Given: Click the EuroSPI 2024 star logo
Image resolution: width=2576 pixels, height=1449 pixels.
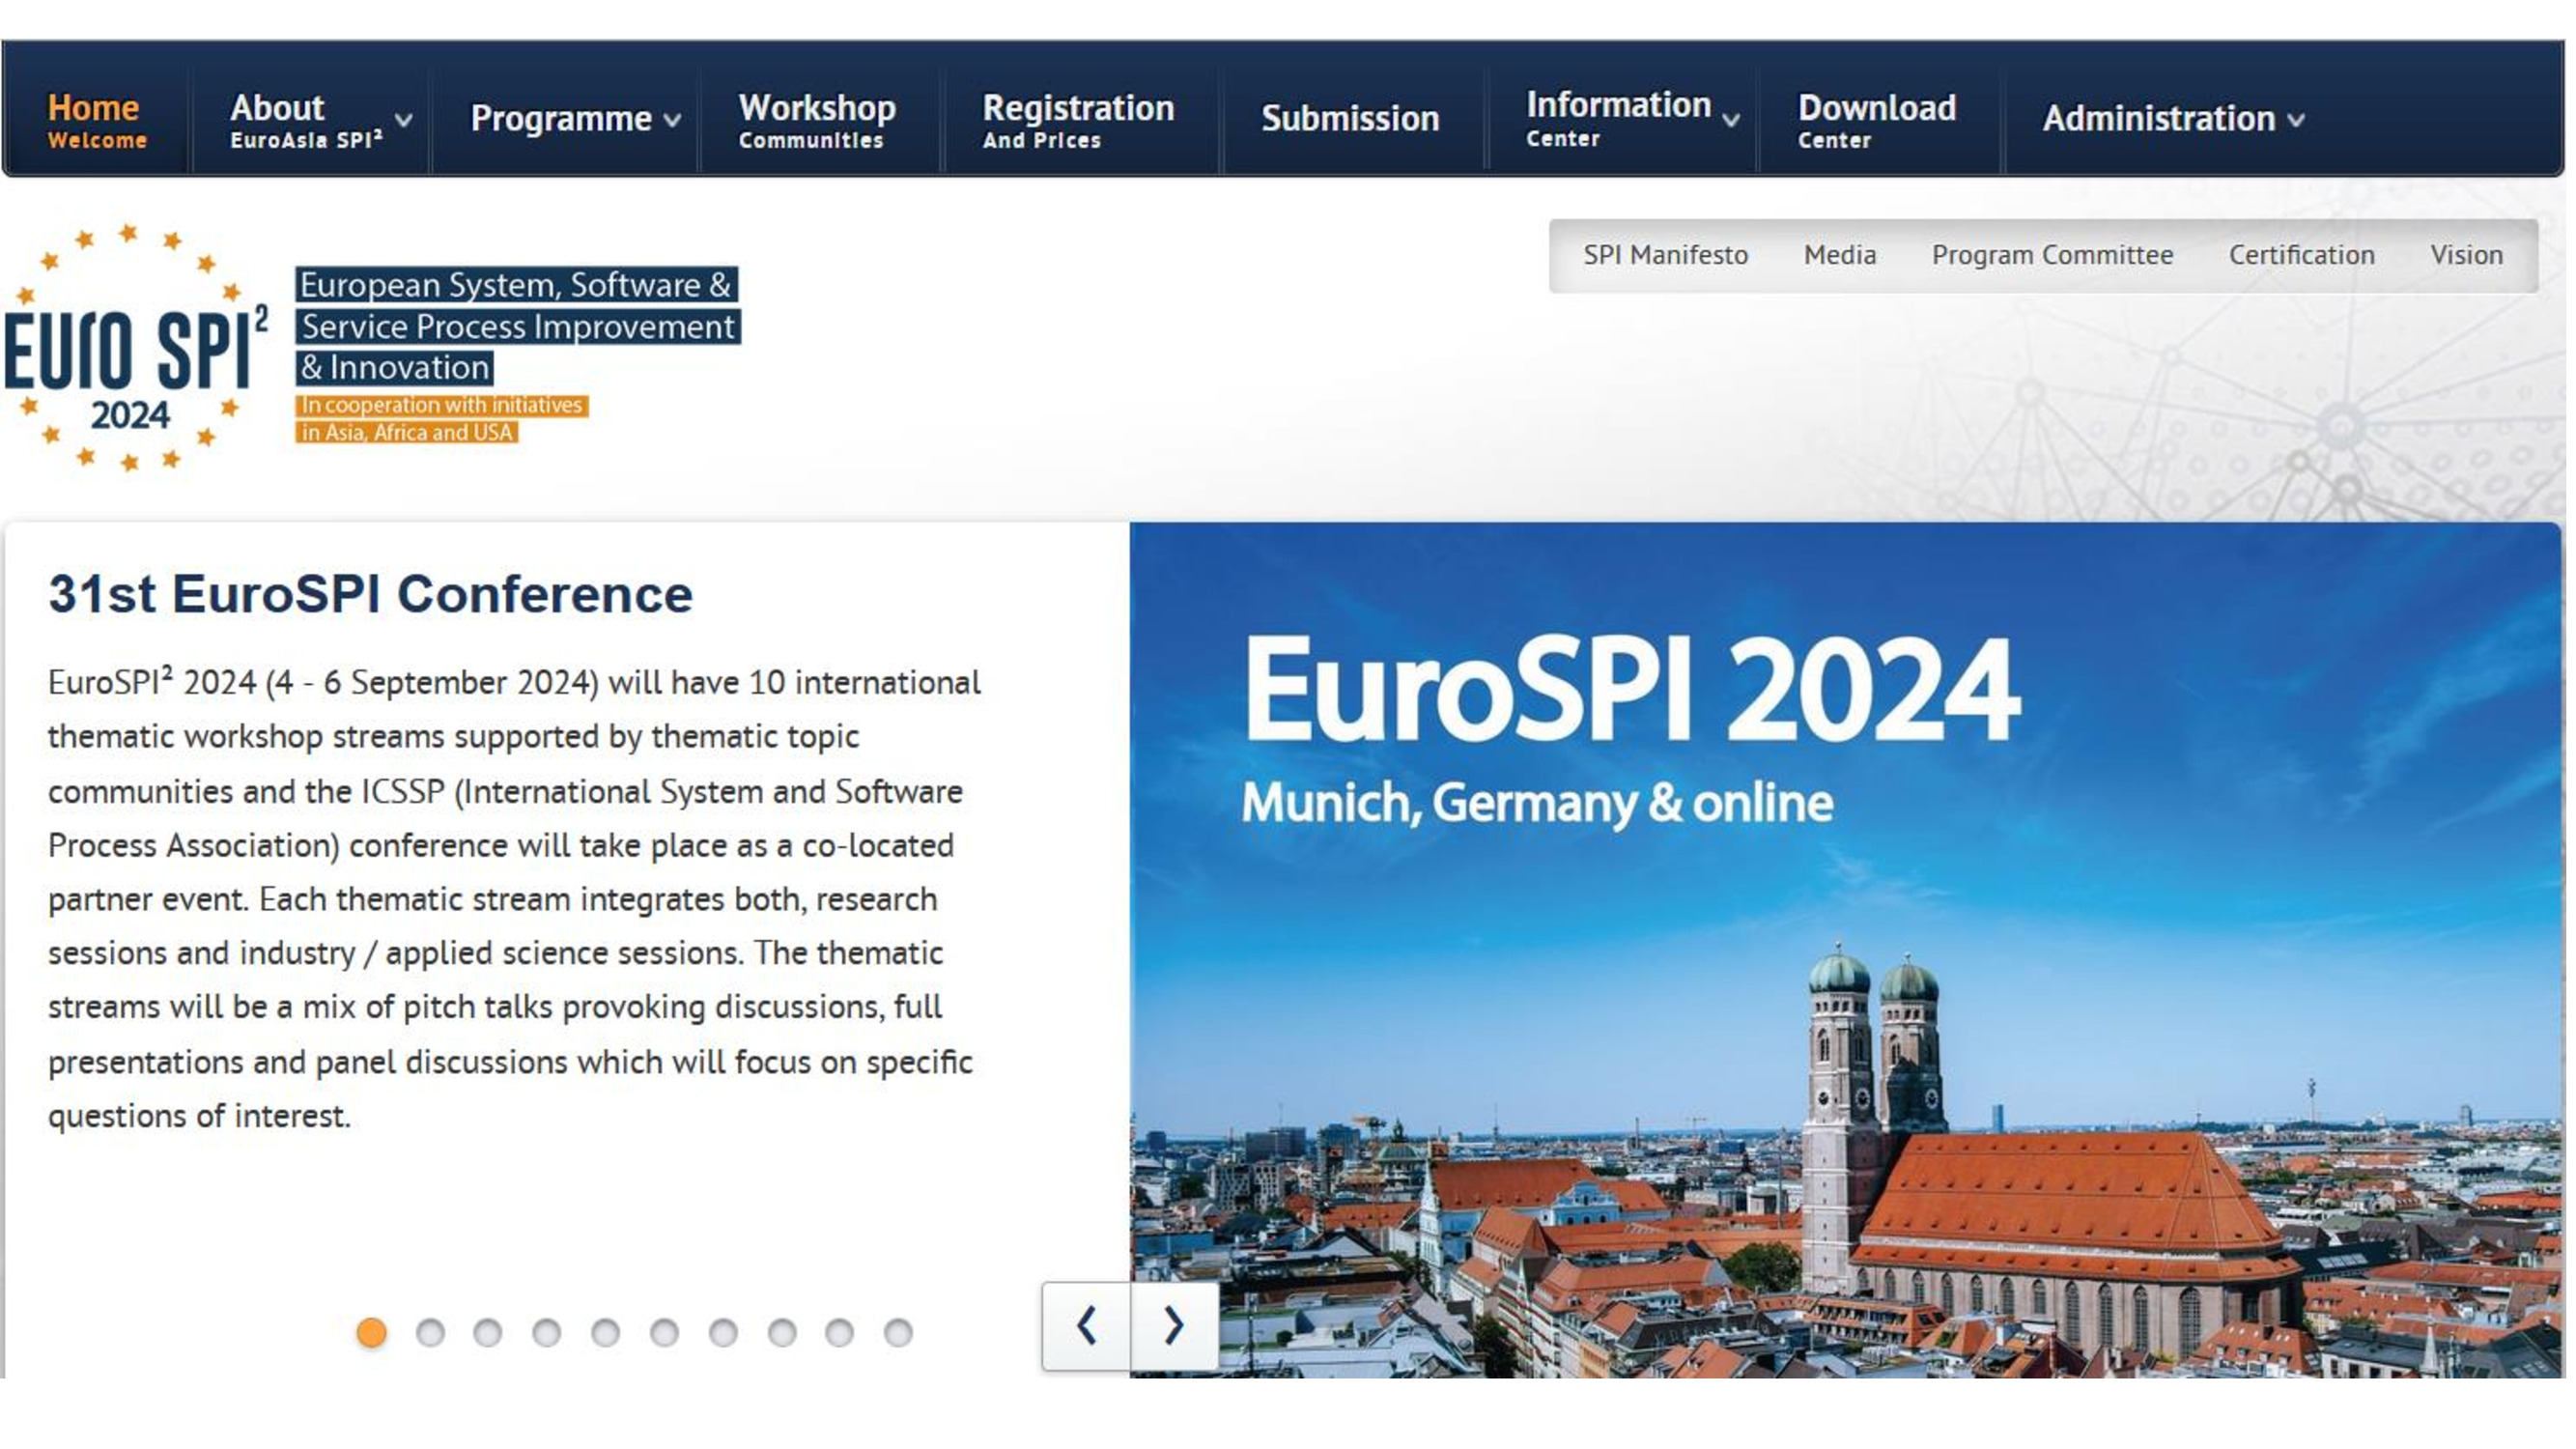Looking at the screenshot, I should click(x=136, y=348).
